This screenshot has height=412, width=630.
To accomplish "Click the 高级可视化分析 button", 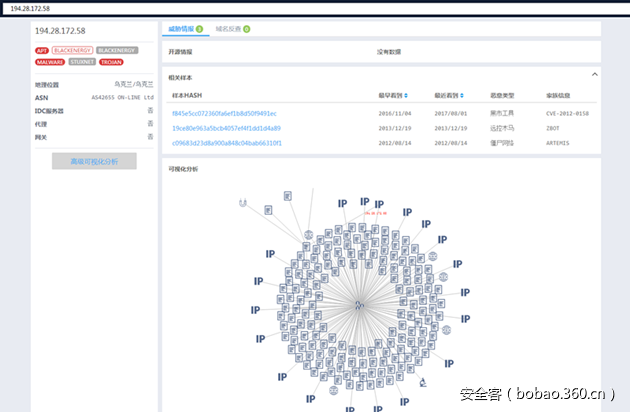I will coord(94,161).
